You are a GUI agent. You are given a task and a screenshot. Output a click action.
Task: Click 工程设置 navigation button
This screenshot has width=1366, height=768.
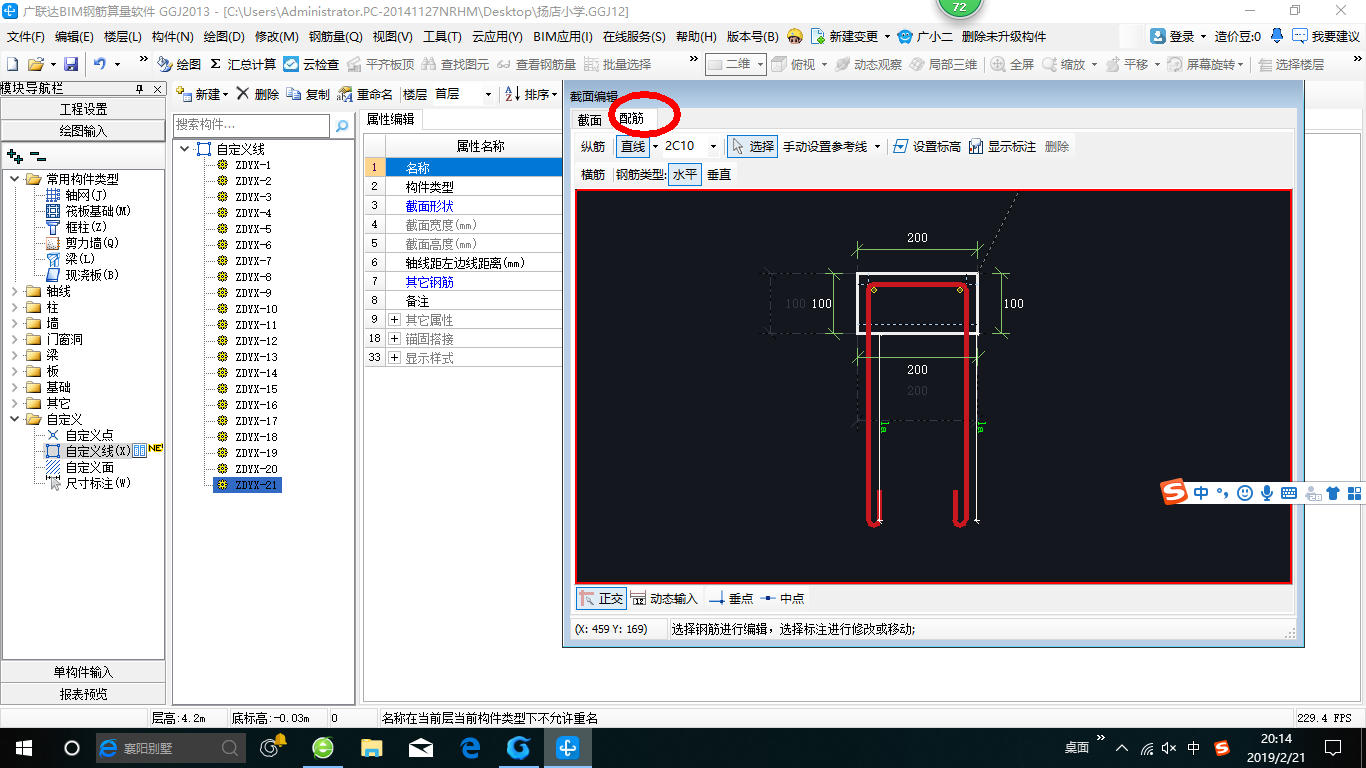point(84,109)
